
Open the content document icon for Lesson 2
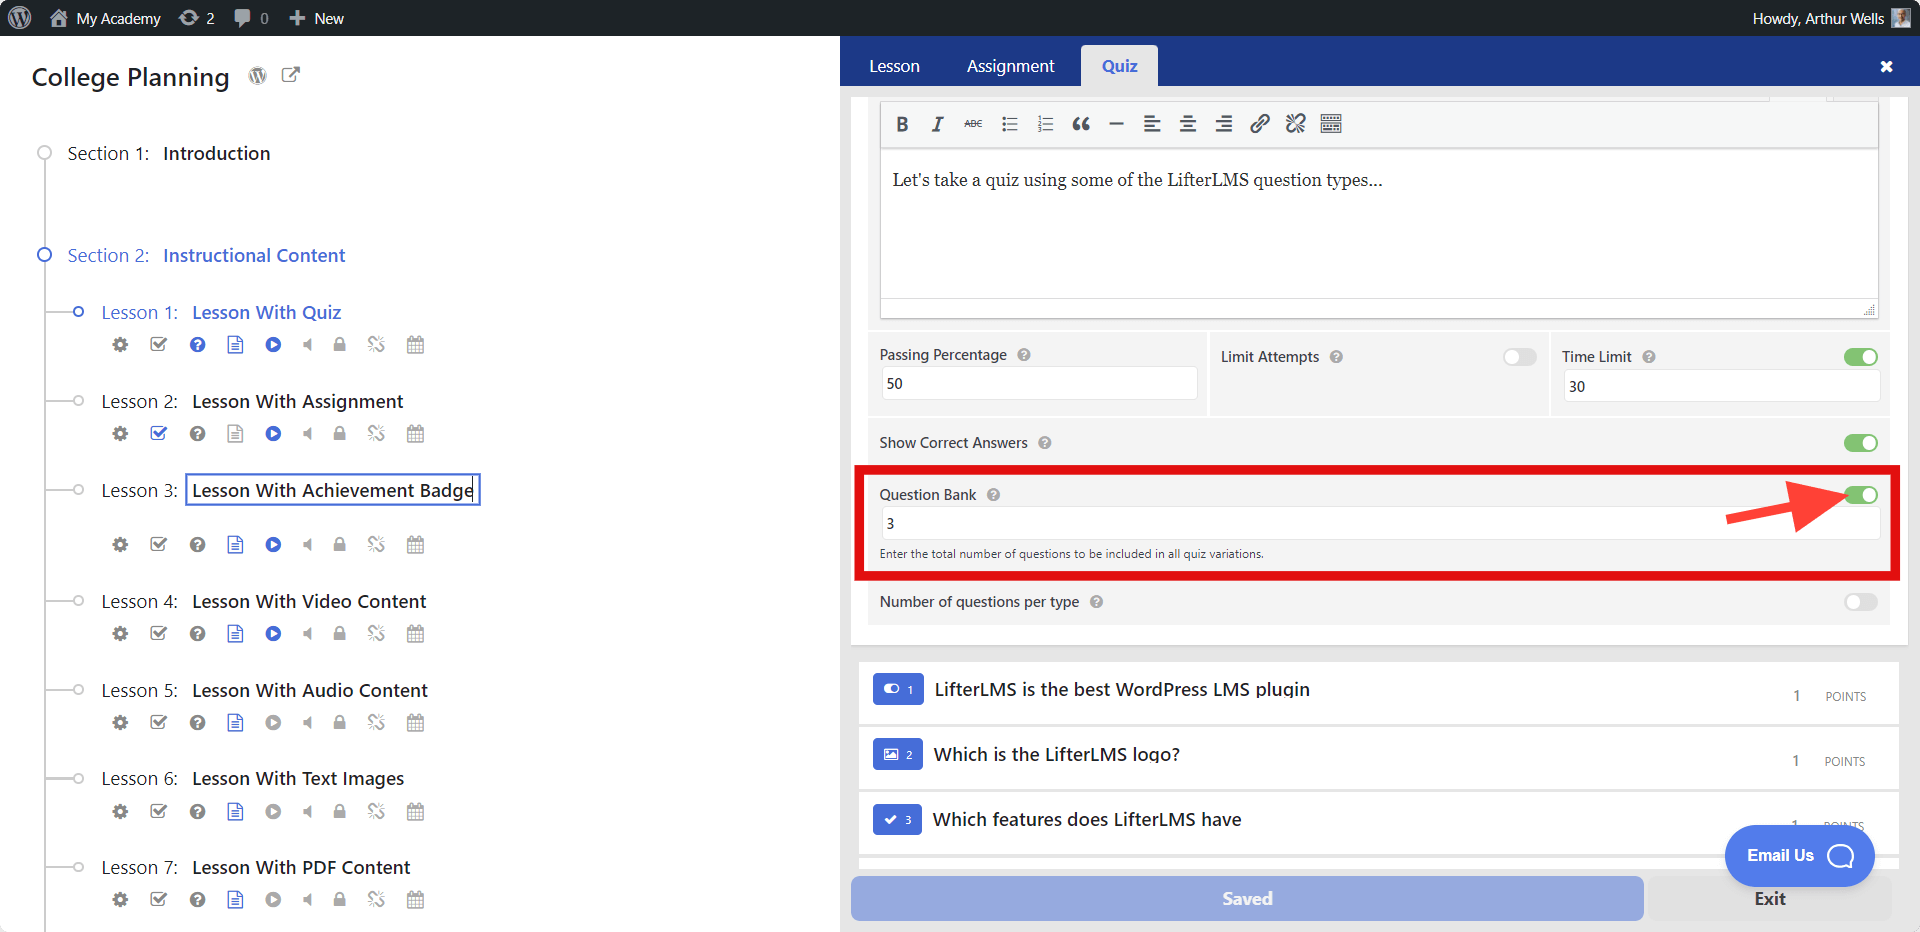(x=235, y=434)
